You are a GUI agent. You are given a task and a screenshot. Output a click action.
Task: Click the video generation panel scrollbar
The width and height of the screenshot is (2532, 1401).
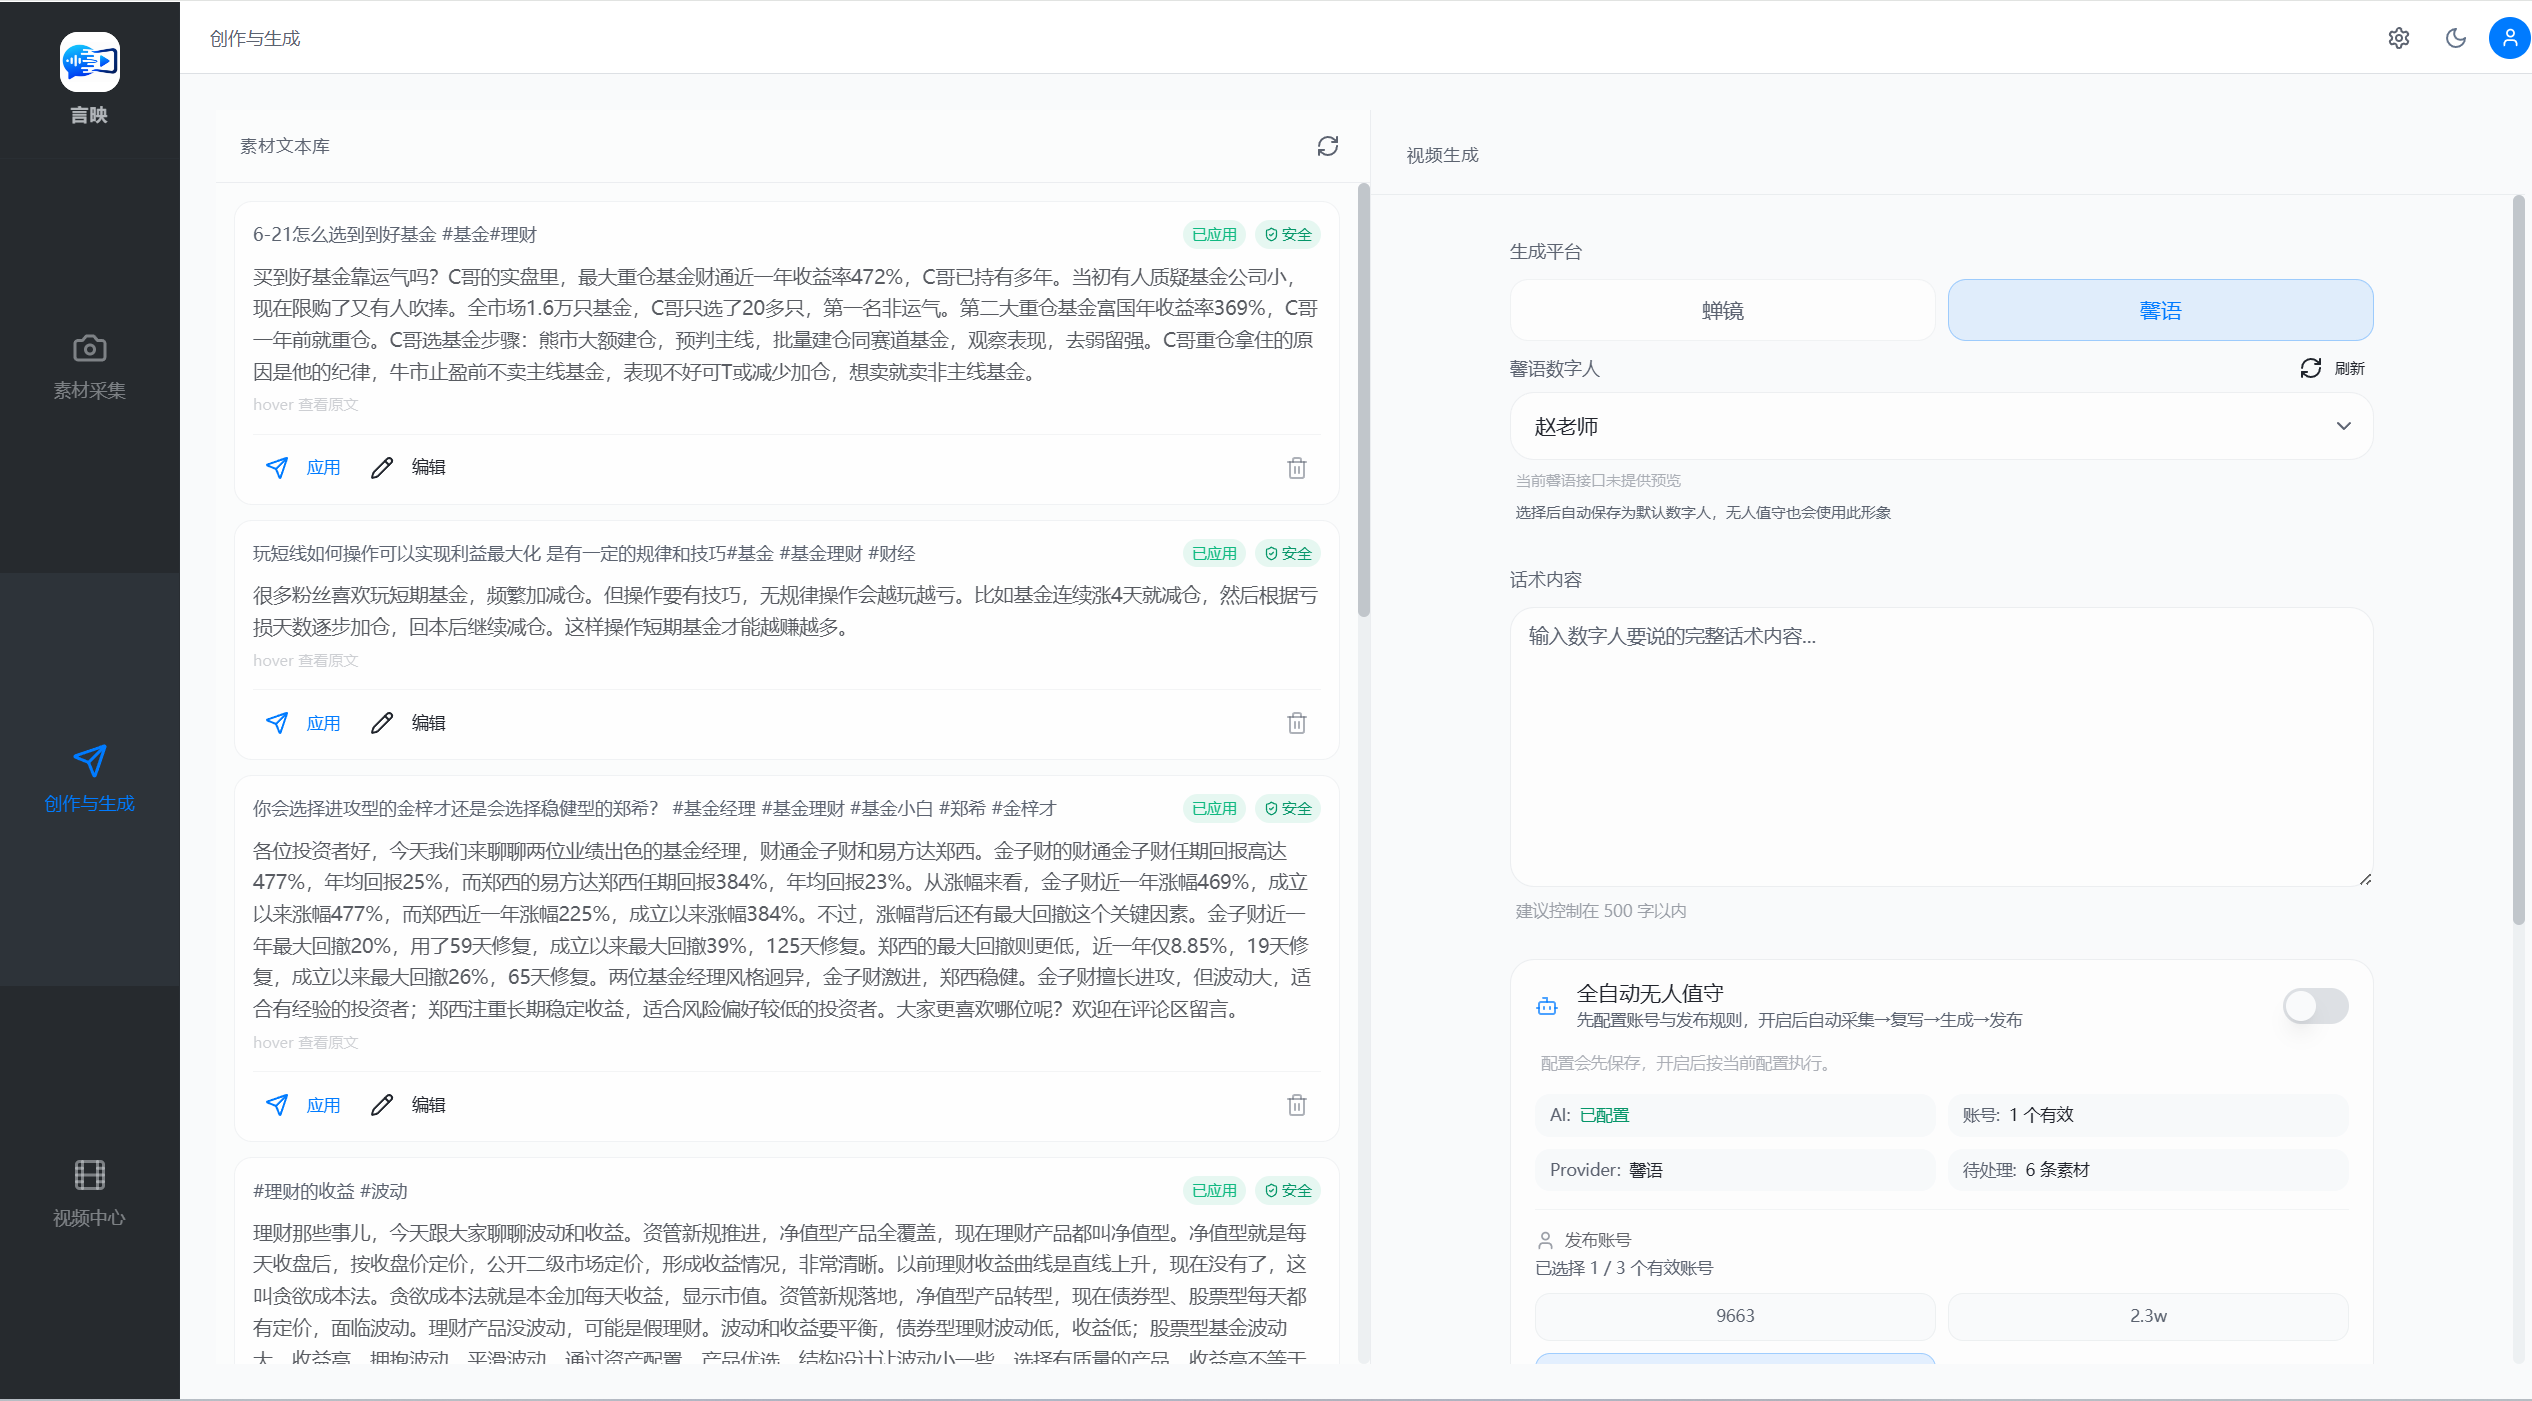(x=2518, y=560)
